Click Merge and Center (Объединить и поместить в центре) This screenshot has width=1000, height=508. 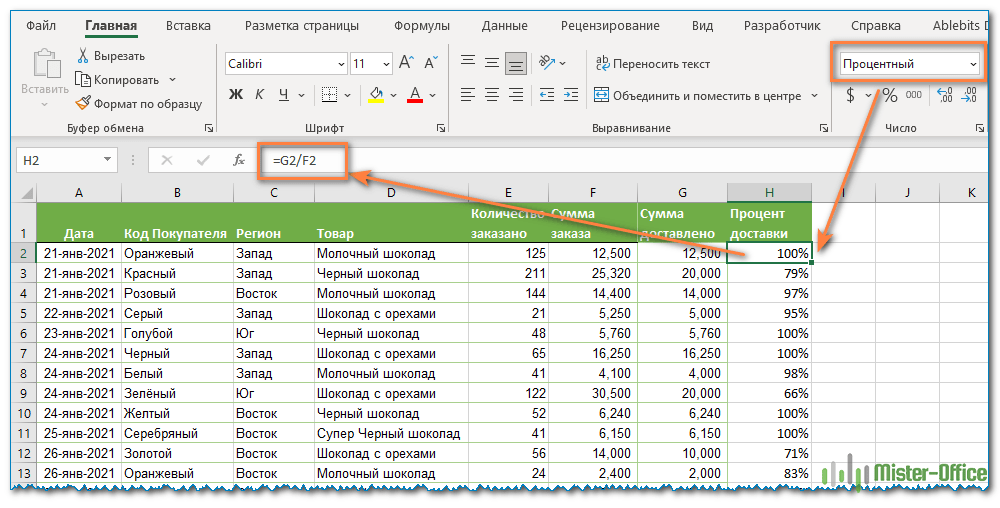pos(697,96)
